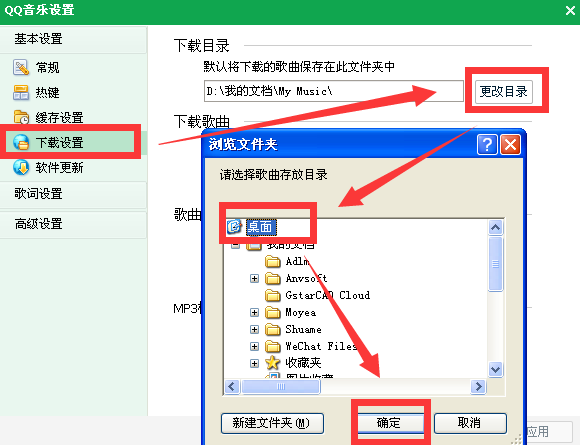Click the 收藏夹 star favorites icon
The width and height of the screenshot is (580, 445).
point(273,363)
